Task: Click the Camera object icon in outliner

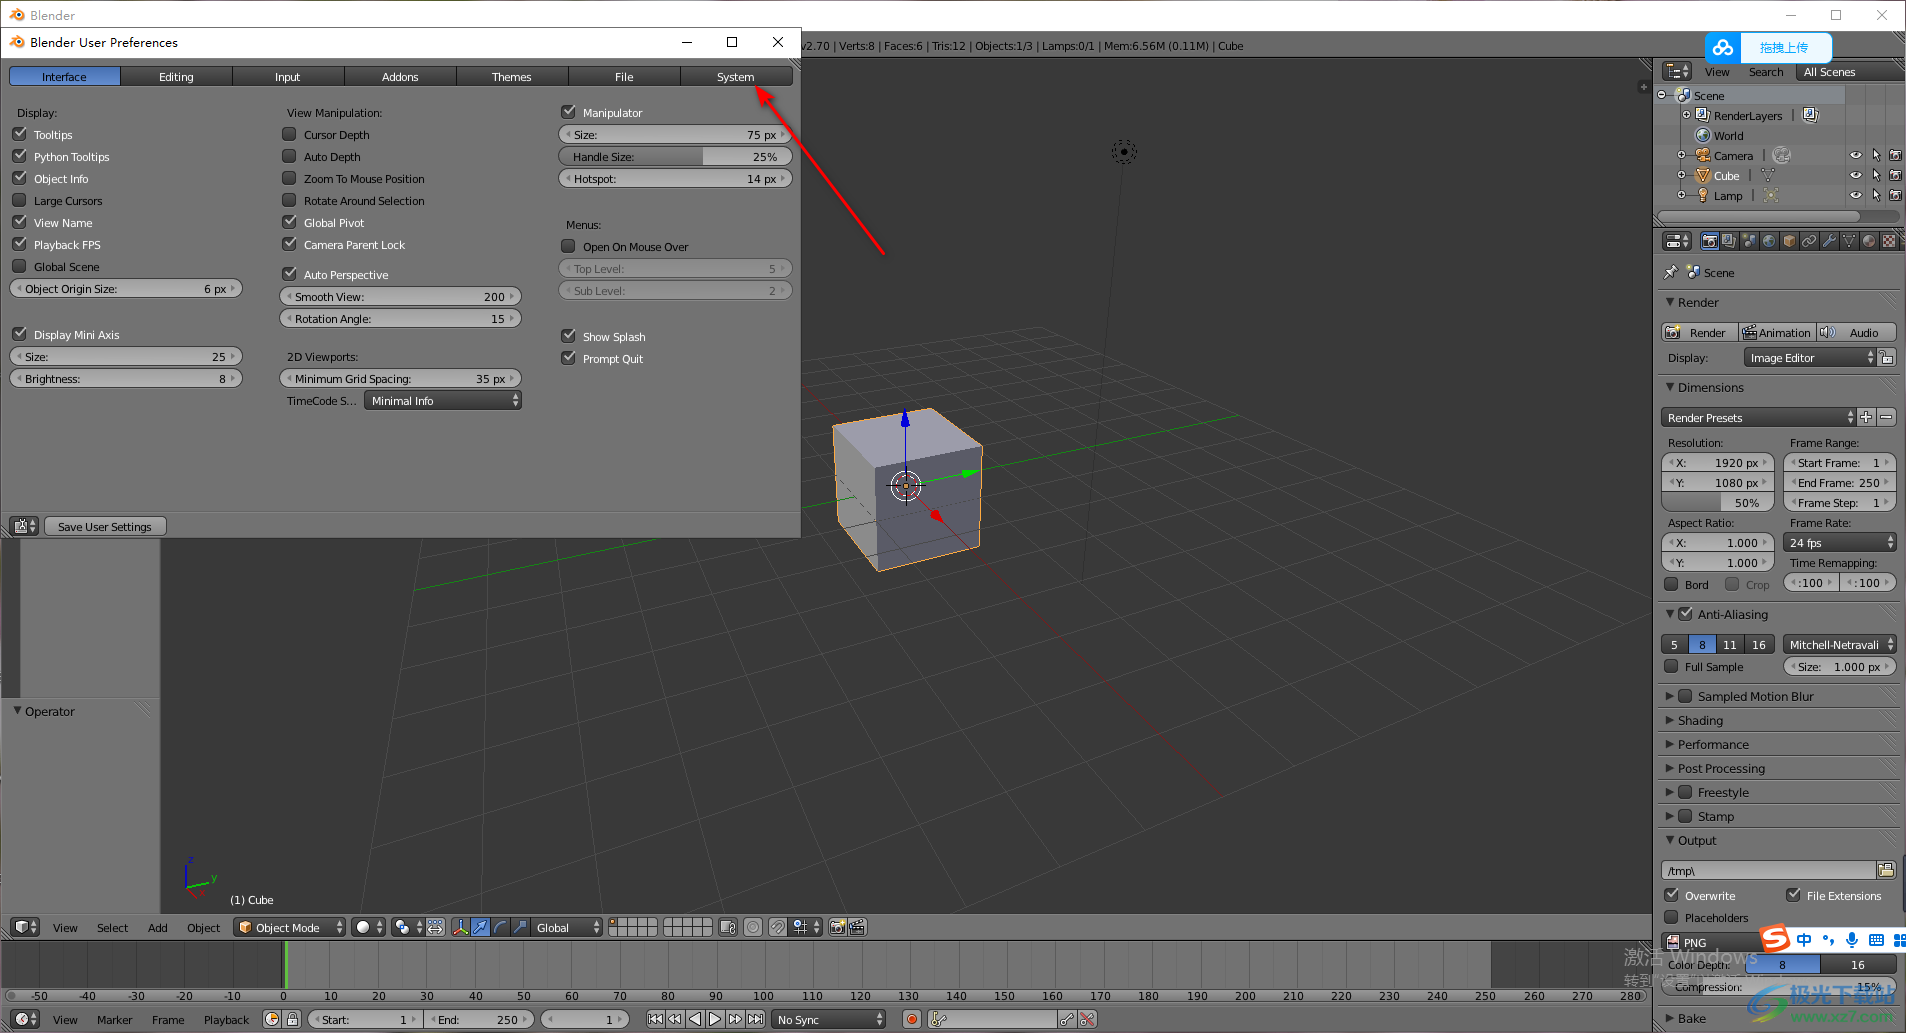Action: (1703, 155)
